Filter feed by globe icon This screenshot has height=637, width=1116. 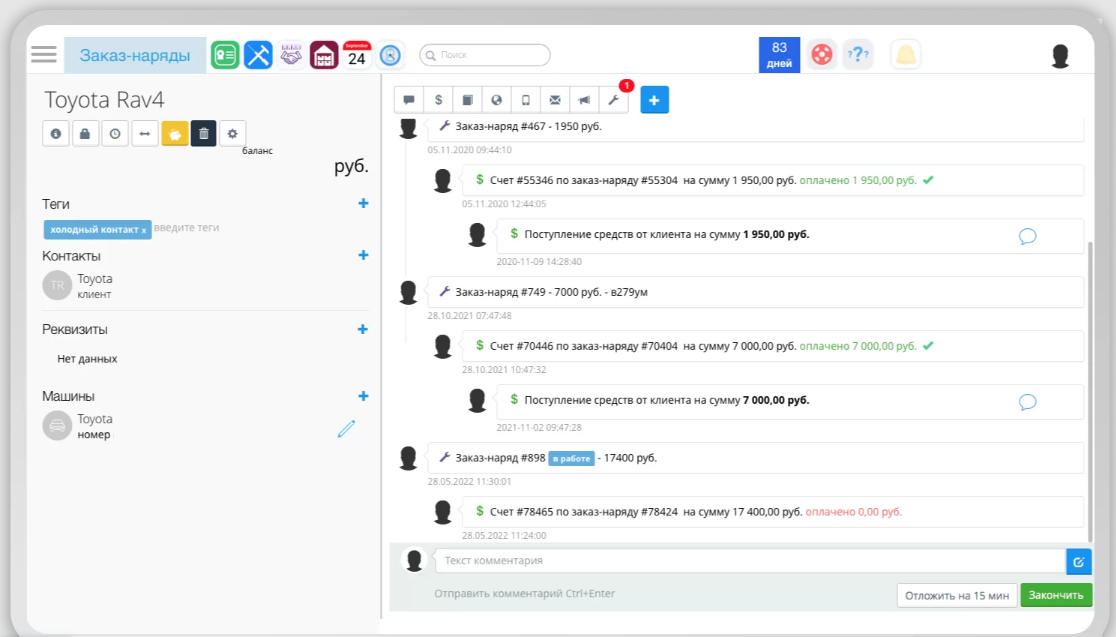click(497, 100)
